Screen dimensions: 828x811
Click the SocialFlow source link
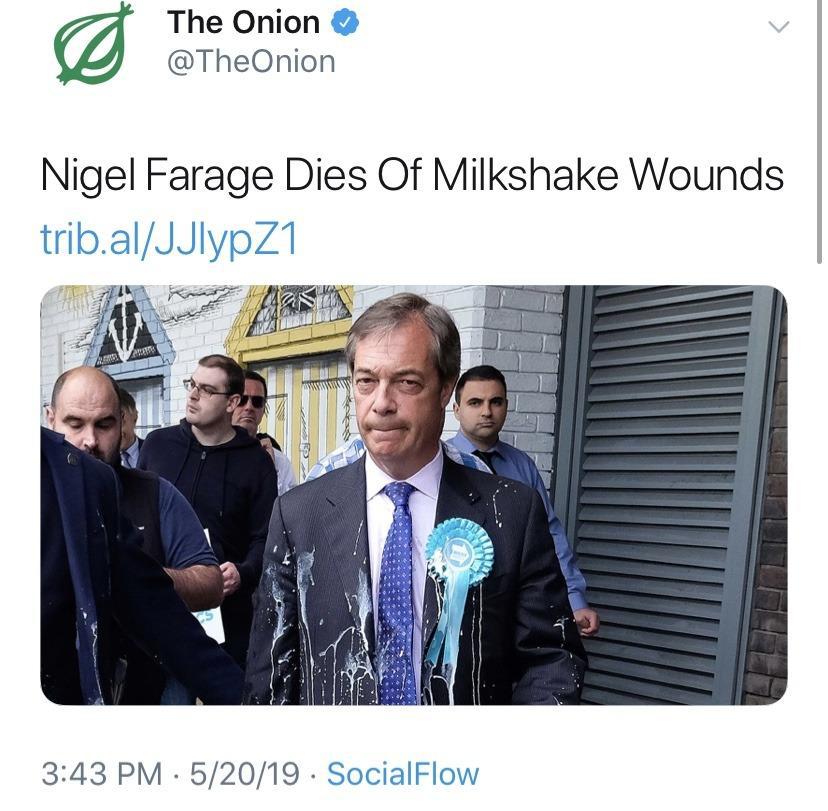click(403, 773)
